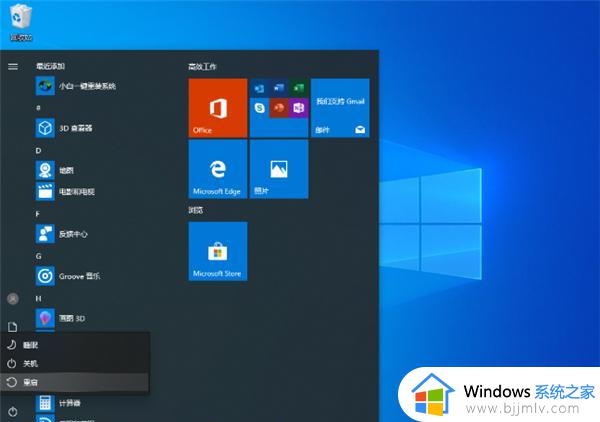Launch Groove 音乐 app
The width and height of the screenshot is (600, 422).
tap(68, 276)
